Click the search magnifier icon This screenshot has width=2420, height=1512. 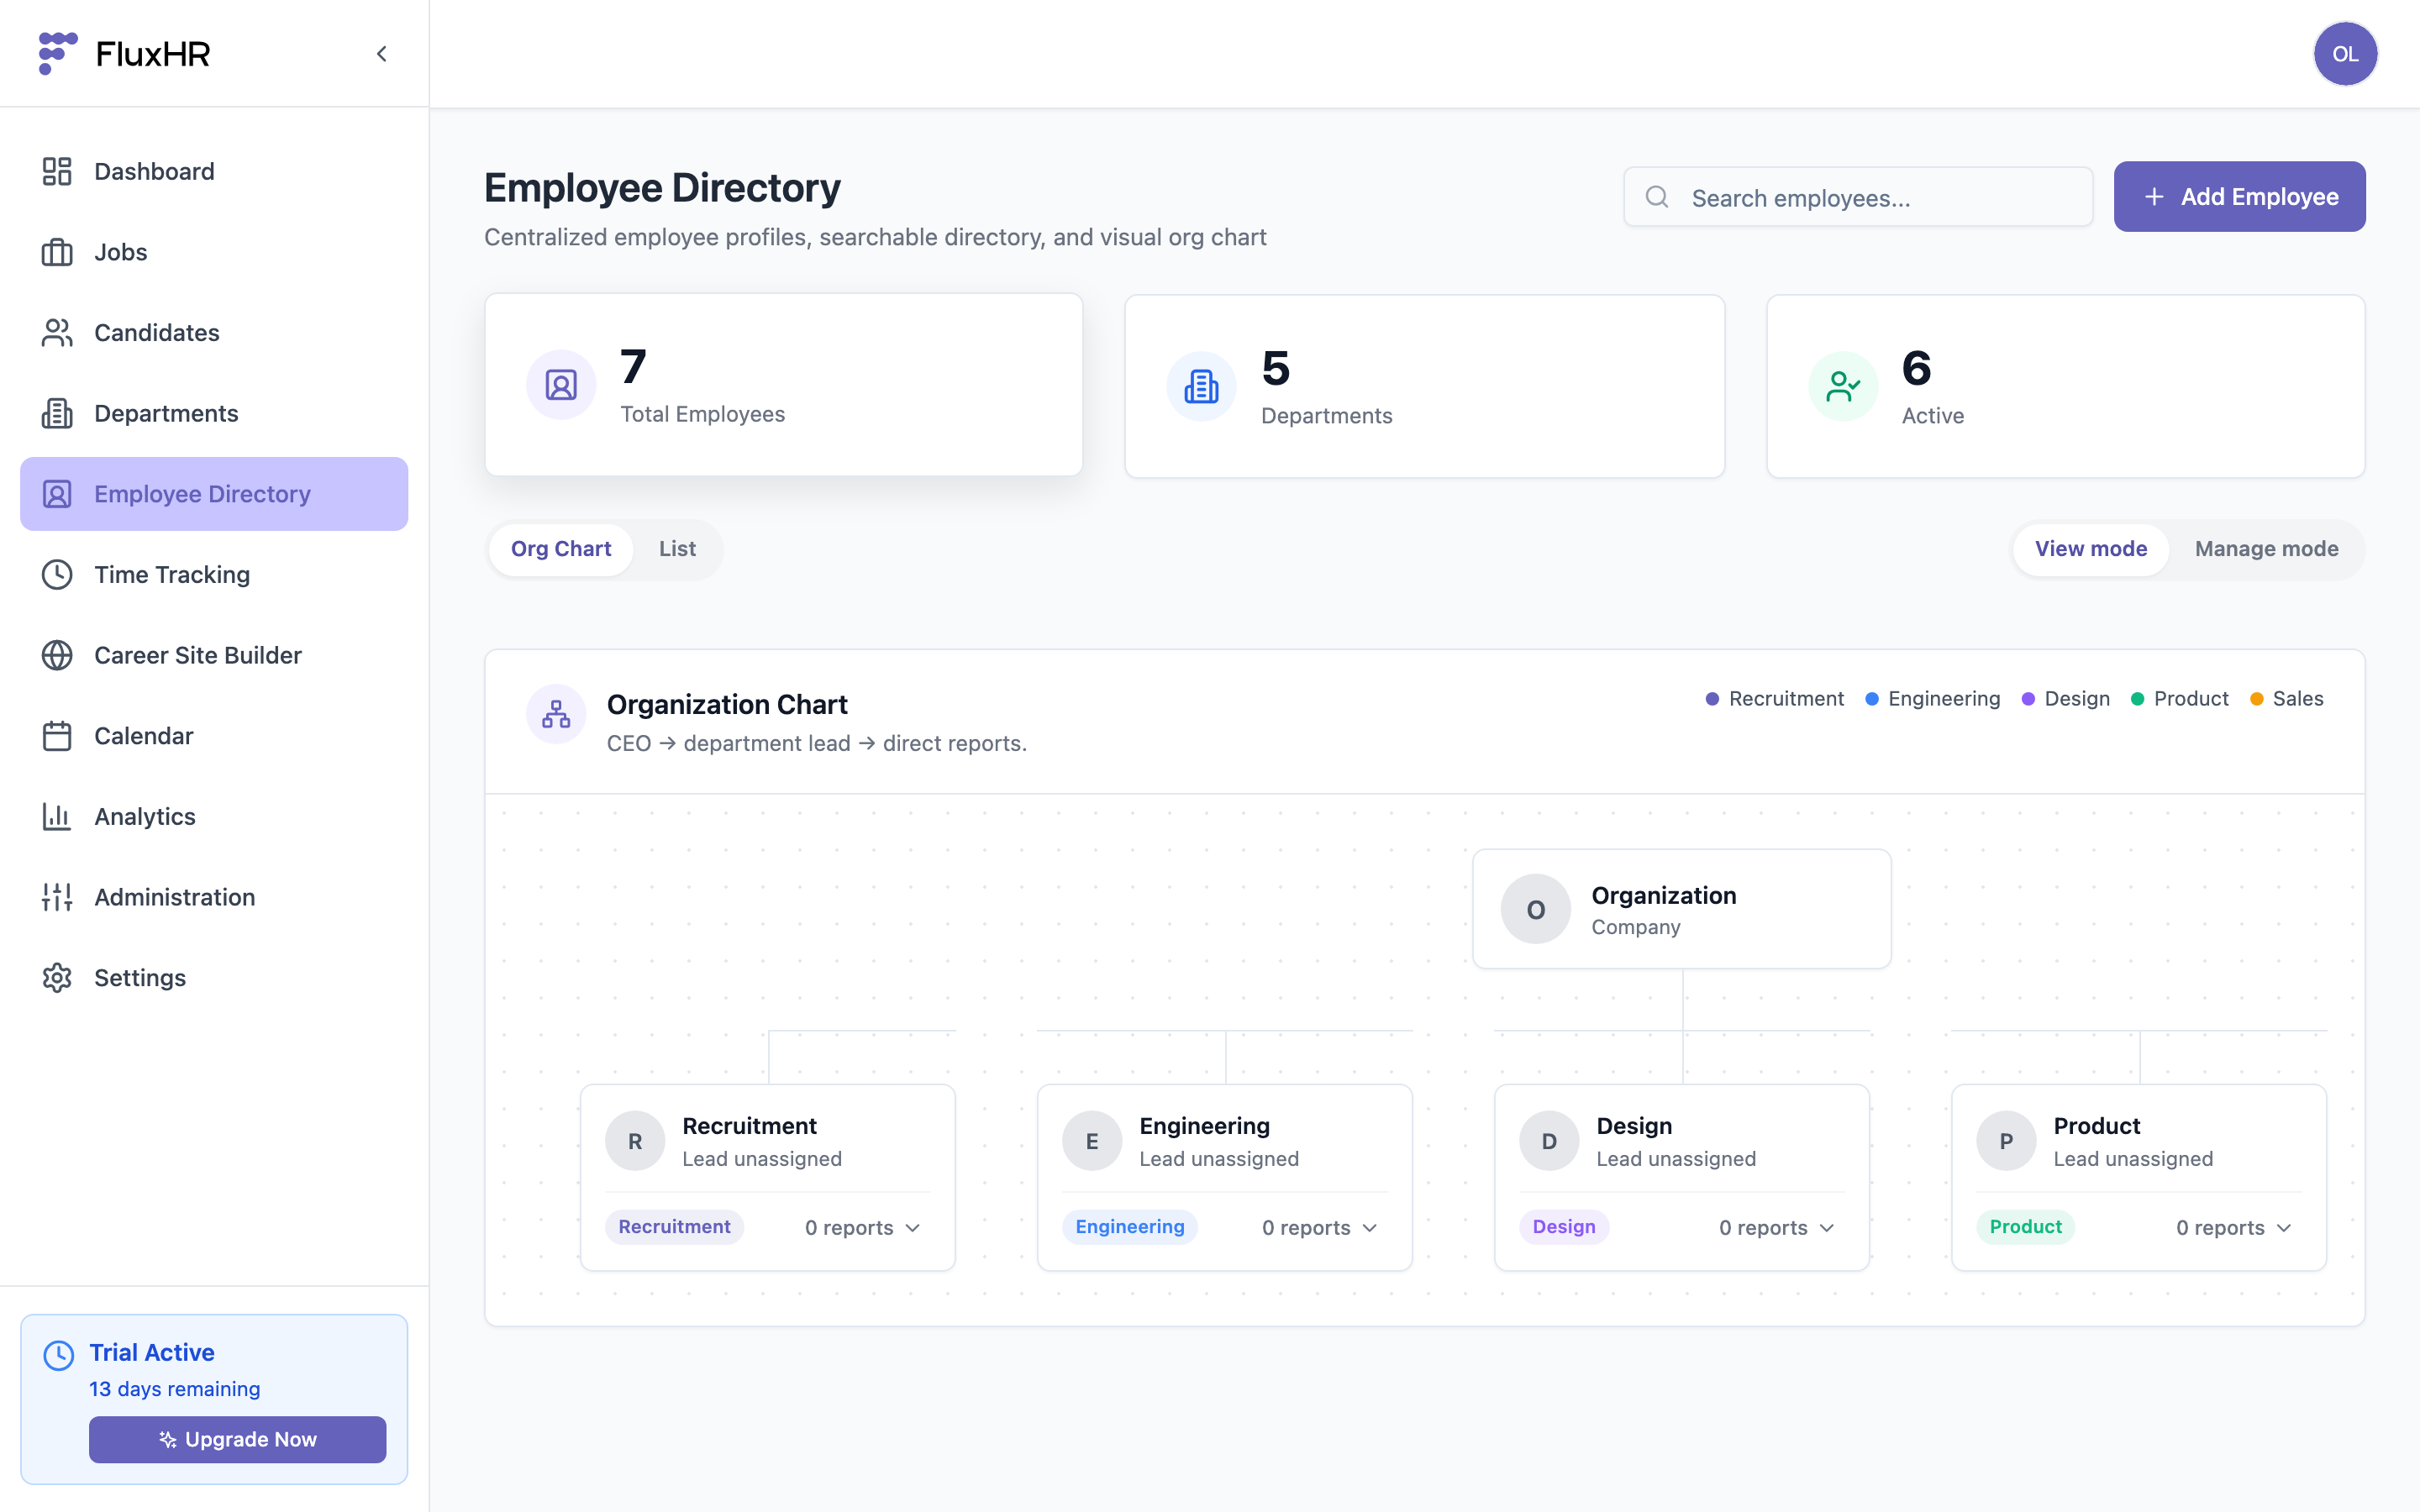[x=1657, y=197]
